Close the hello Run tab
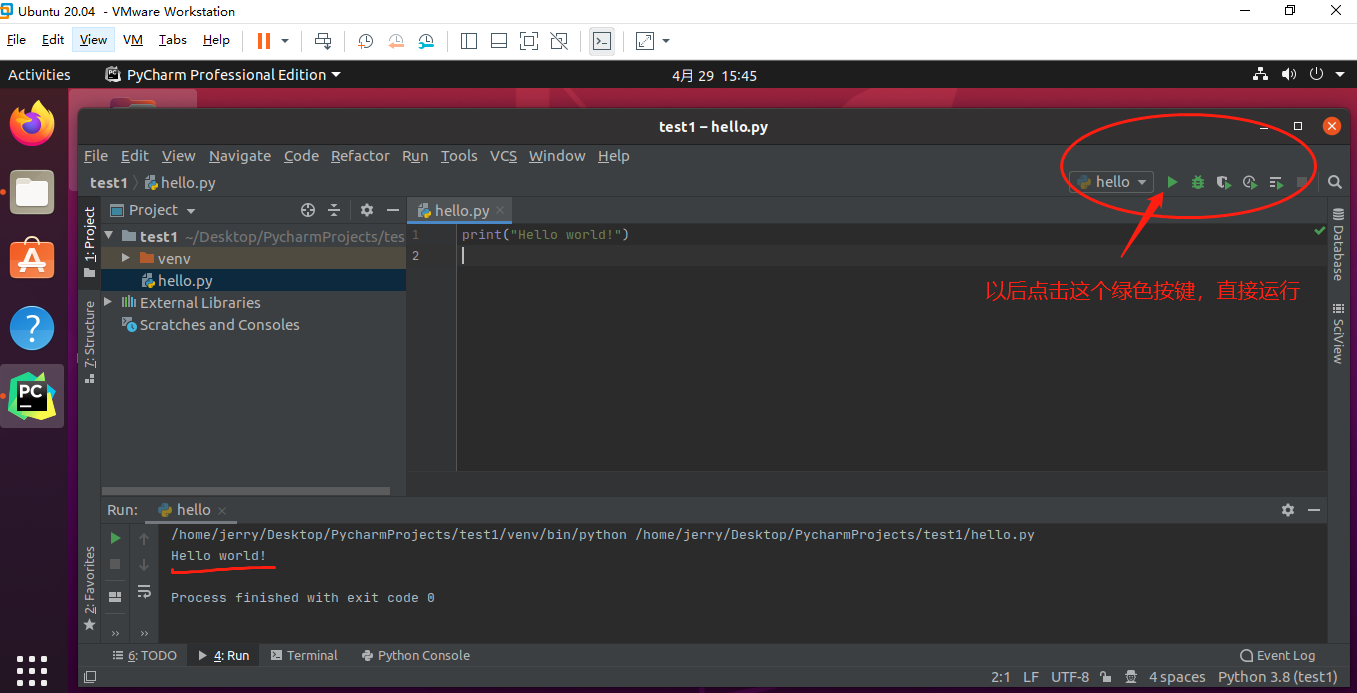 coord(222,511)
